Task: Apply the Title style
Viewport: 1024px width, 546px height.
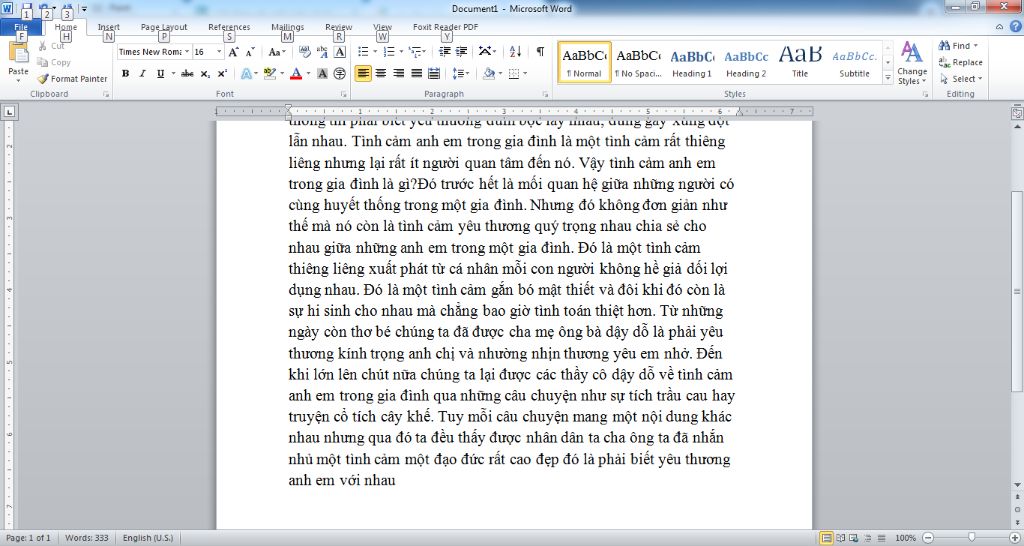Action: coord(800,63)
